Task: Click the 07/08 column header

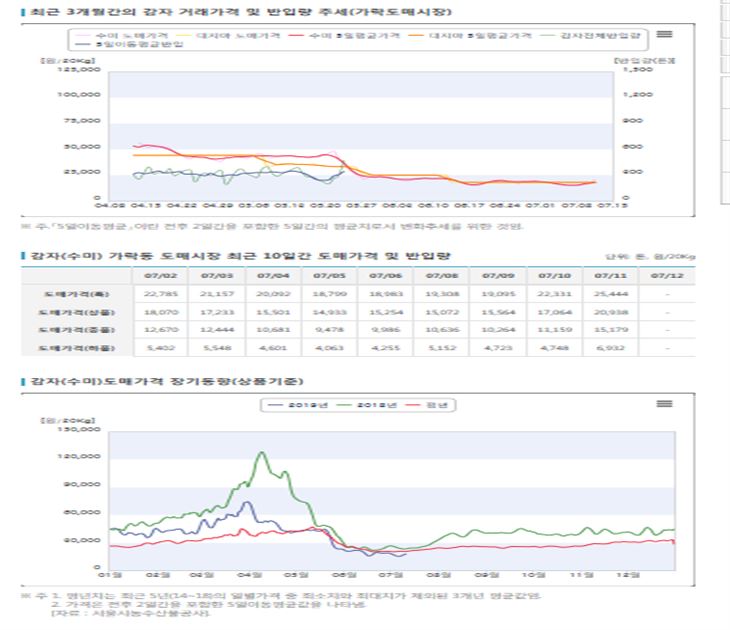Action: pyautogui.click(x=442, y=276)
